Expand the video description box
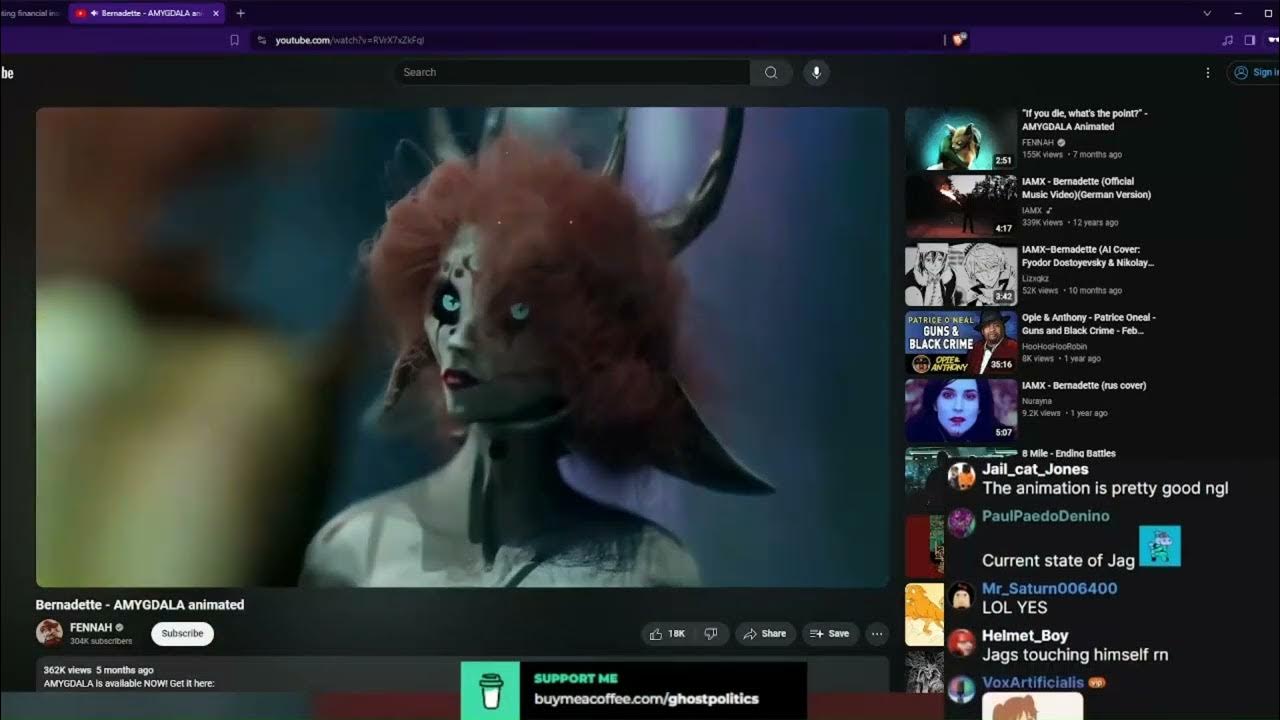1280x720 pixels. (x=462, y=676)
